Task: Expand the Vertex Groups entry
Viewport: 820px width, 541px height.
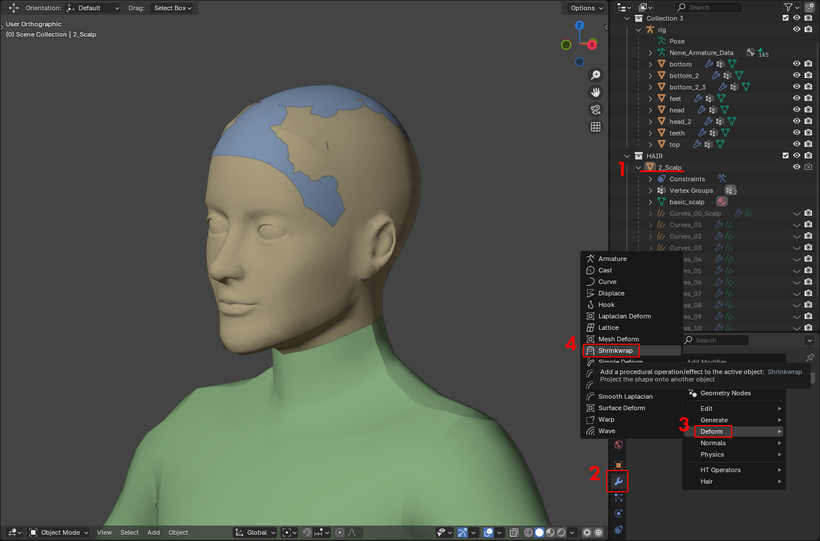Action: coord(650,190)
